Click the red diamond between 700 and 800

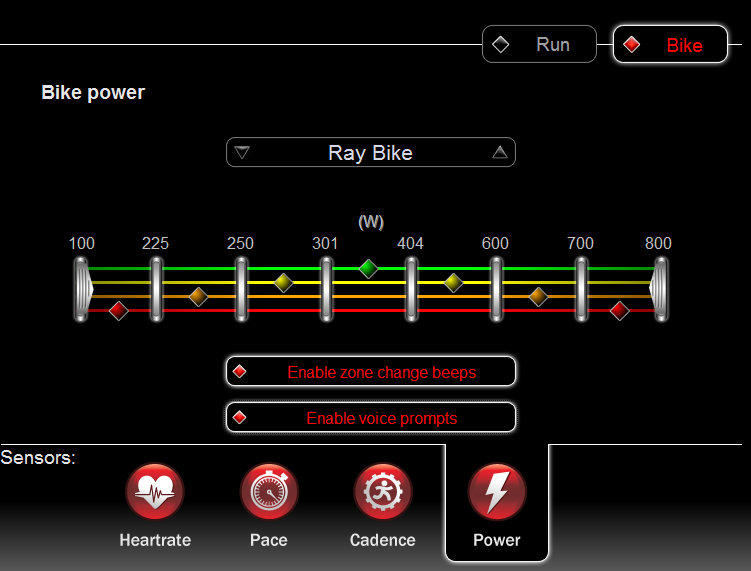pyautogui.click(x=620, y=311)
